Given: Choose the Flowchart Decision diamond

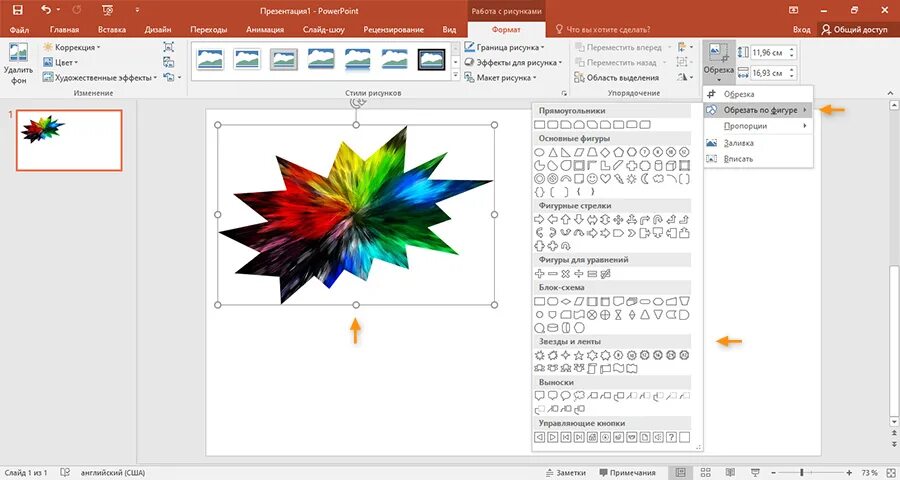Looking at the screenshot, I should pyautogui.click(x=566, y=301).
